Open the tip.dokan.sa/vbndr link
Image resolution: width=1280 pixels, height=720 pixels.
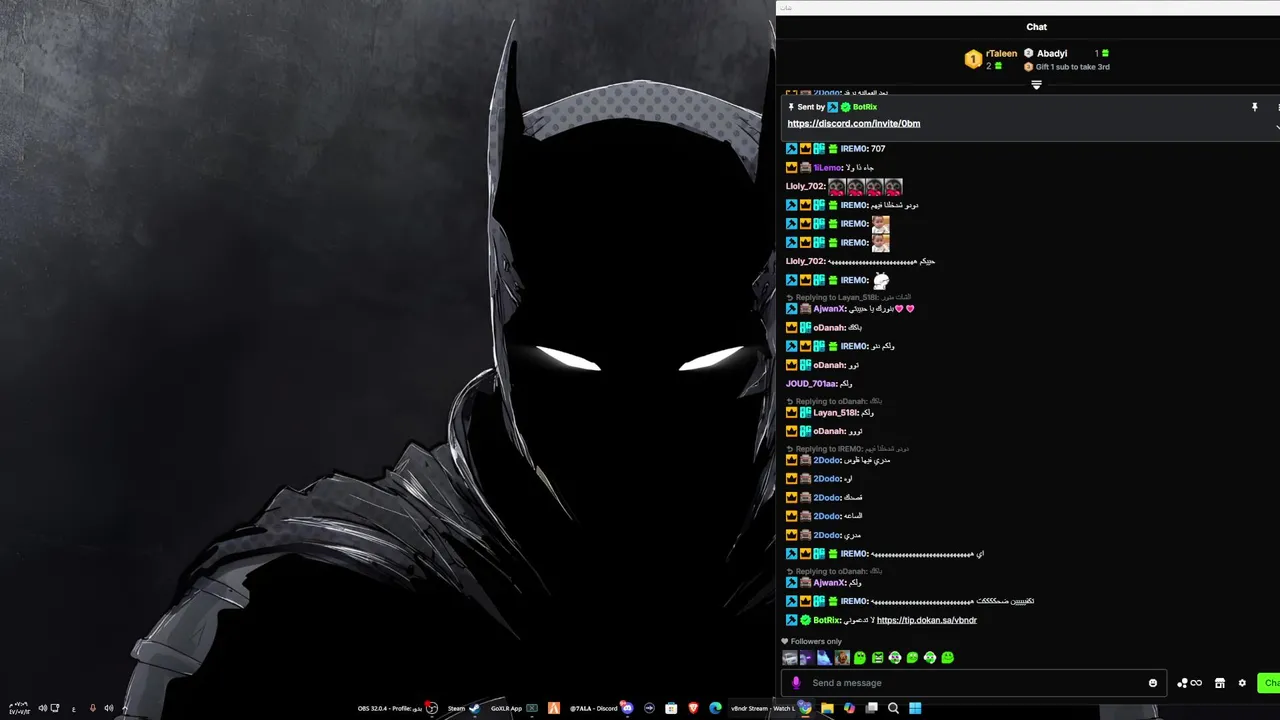(x=926, y=620)
